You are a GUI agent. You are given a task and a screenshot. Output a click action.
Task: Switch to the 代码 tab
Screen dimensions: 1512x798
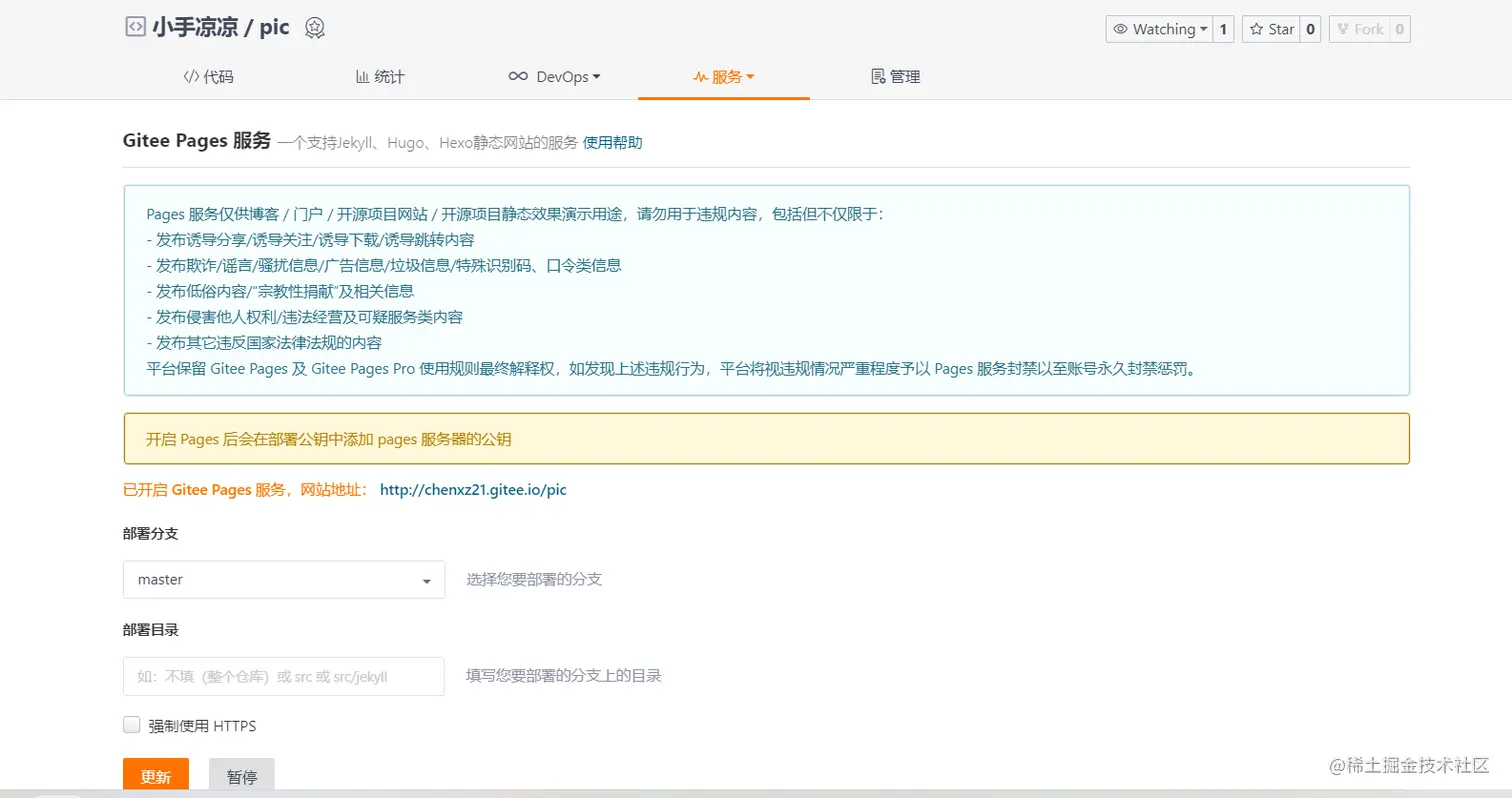pyautogui.click(x=208, y=77)
